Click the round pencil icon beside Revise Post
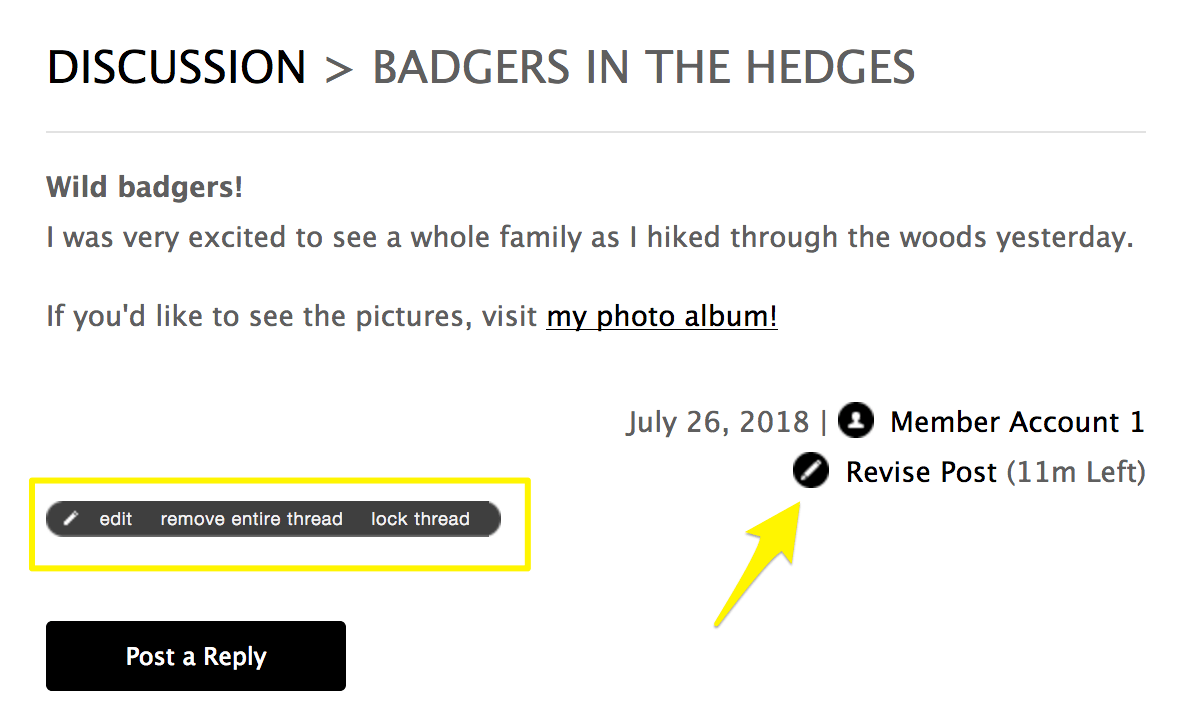1194x724 pixels. click(x=811, y=471)
